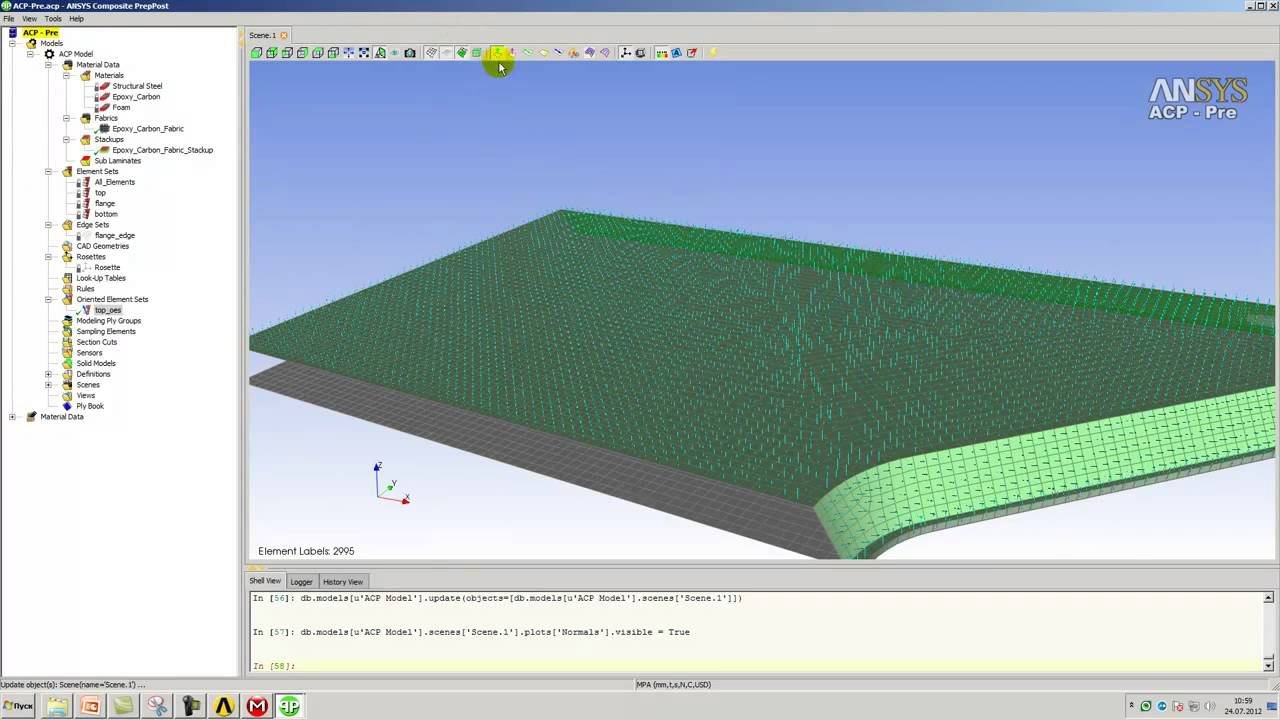Expand the Scenes folder
The width and height of the screenshot is (1280, 720).
click(48, 385)
